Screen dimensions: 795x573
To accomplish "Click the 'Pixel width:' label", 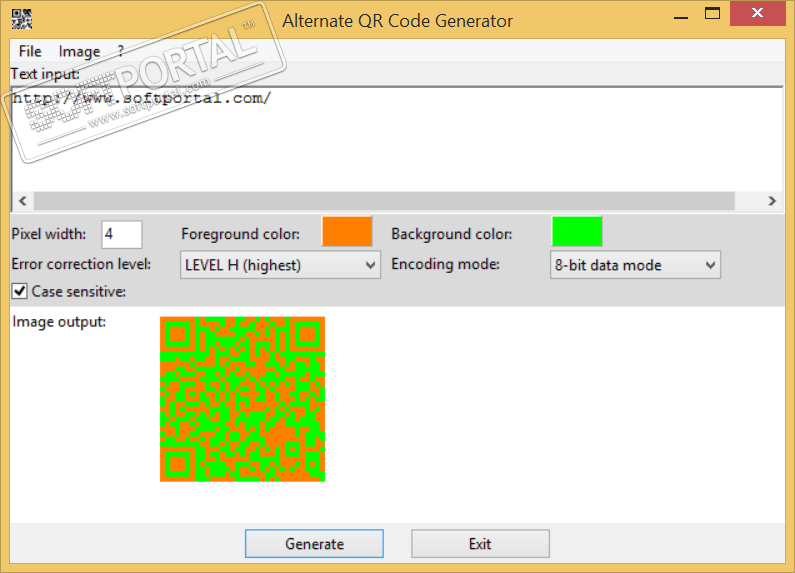I will 49,234.
